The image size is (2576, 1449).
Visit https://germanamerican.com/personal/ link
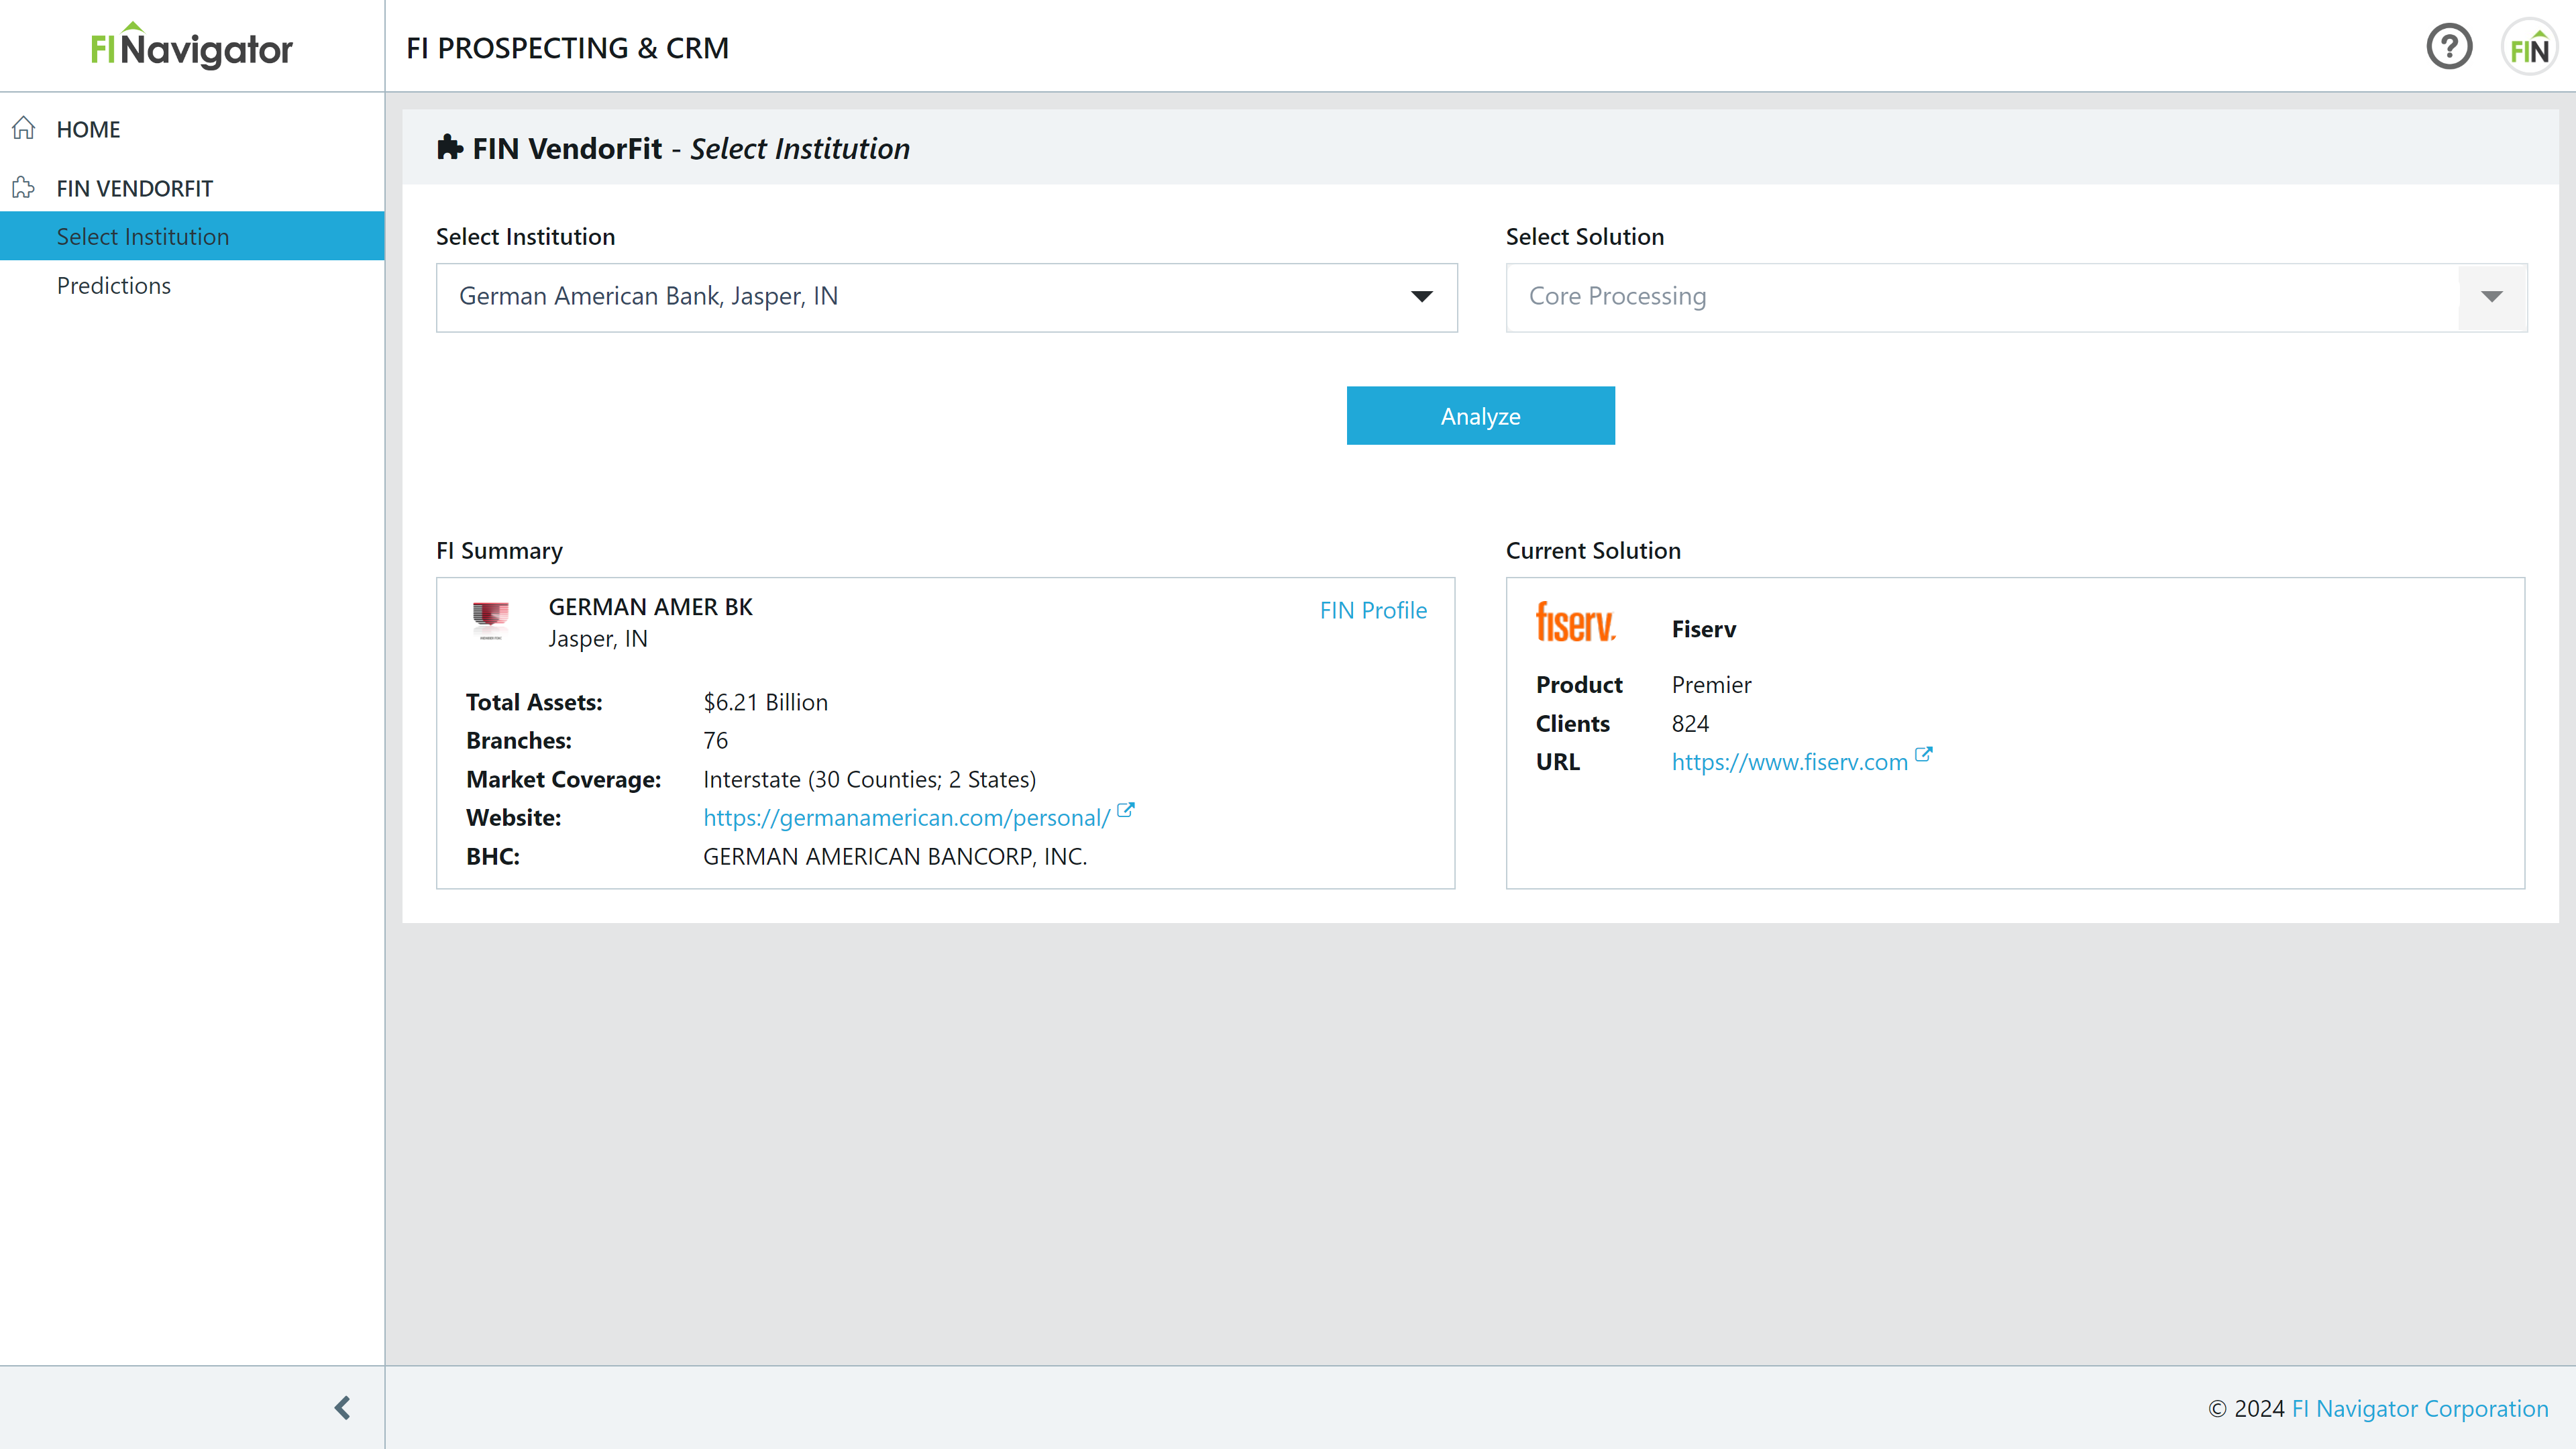pos(906,817)
